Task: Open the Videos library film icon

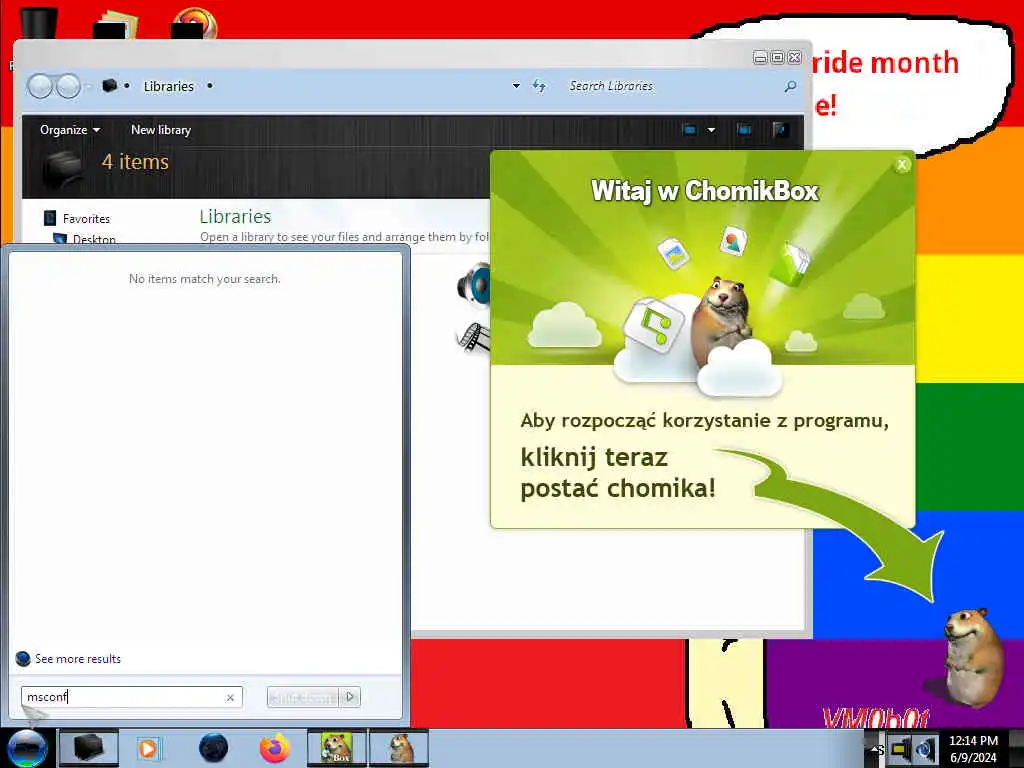Action: [473, 338]
